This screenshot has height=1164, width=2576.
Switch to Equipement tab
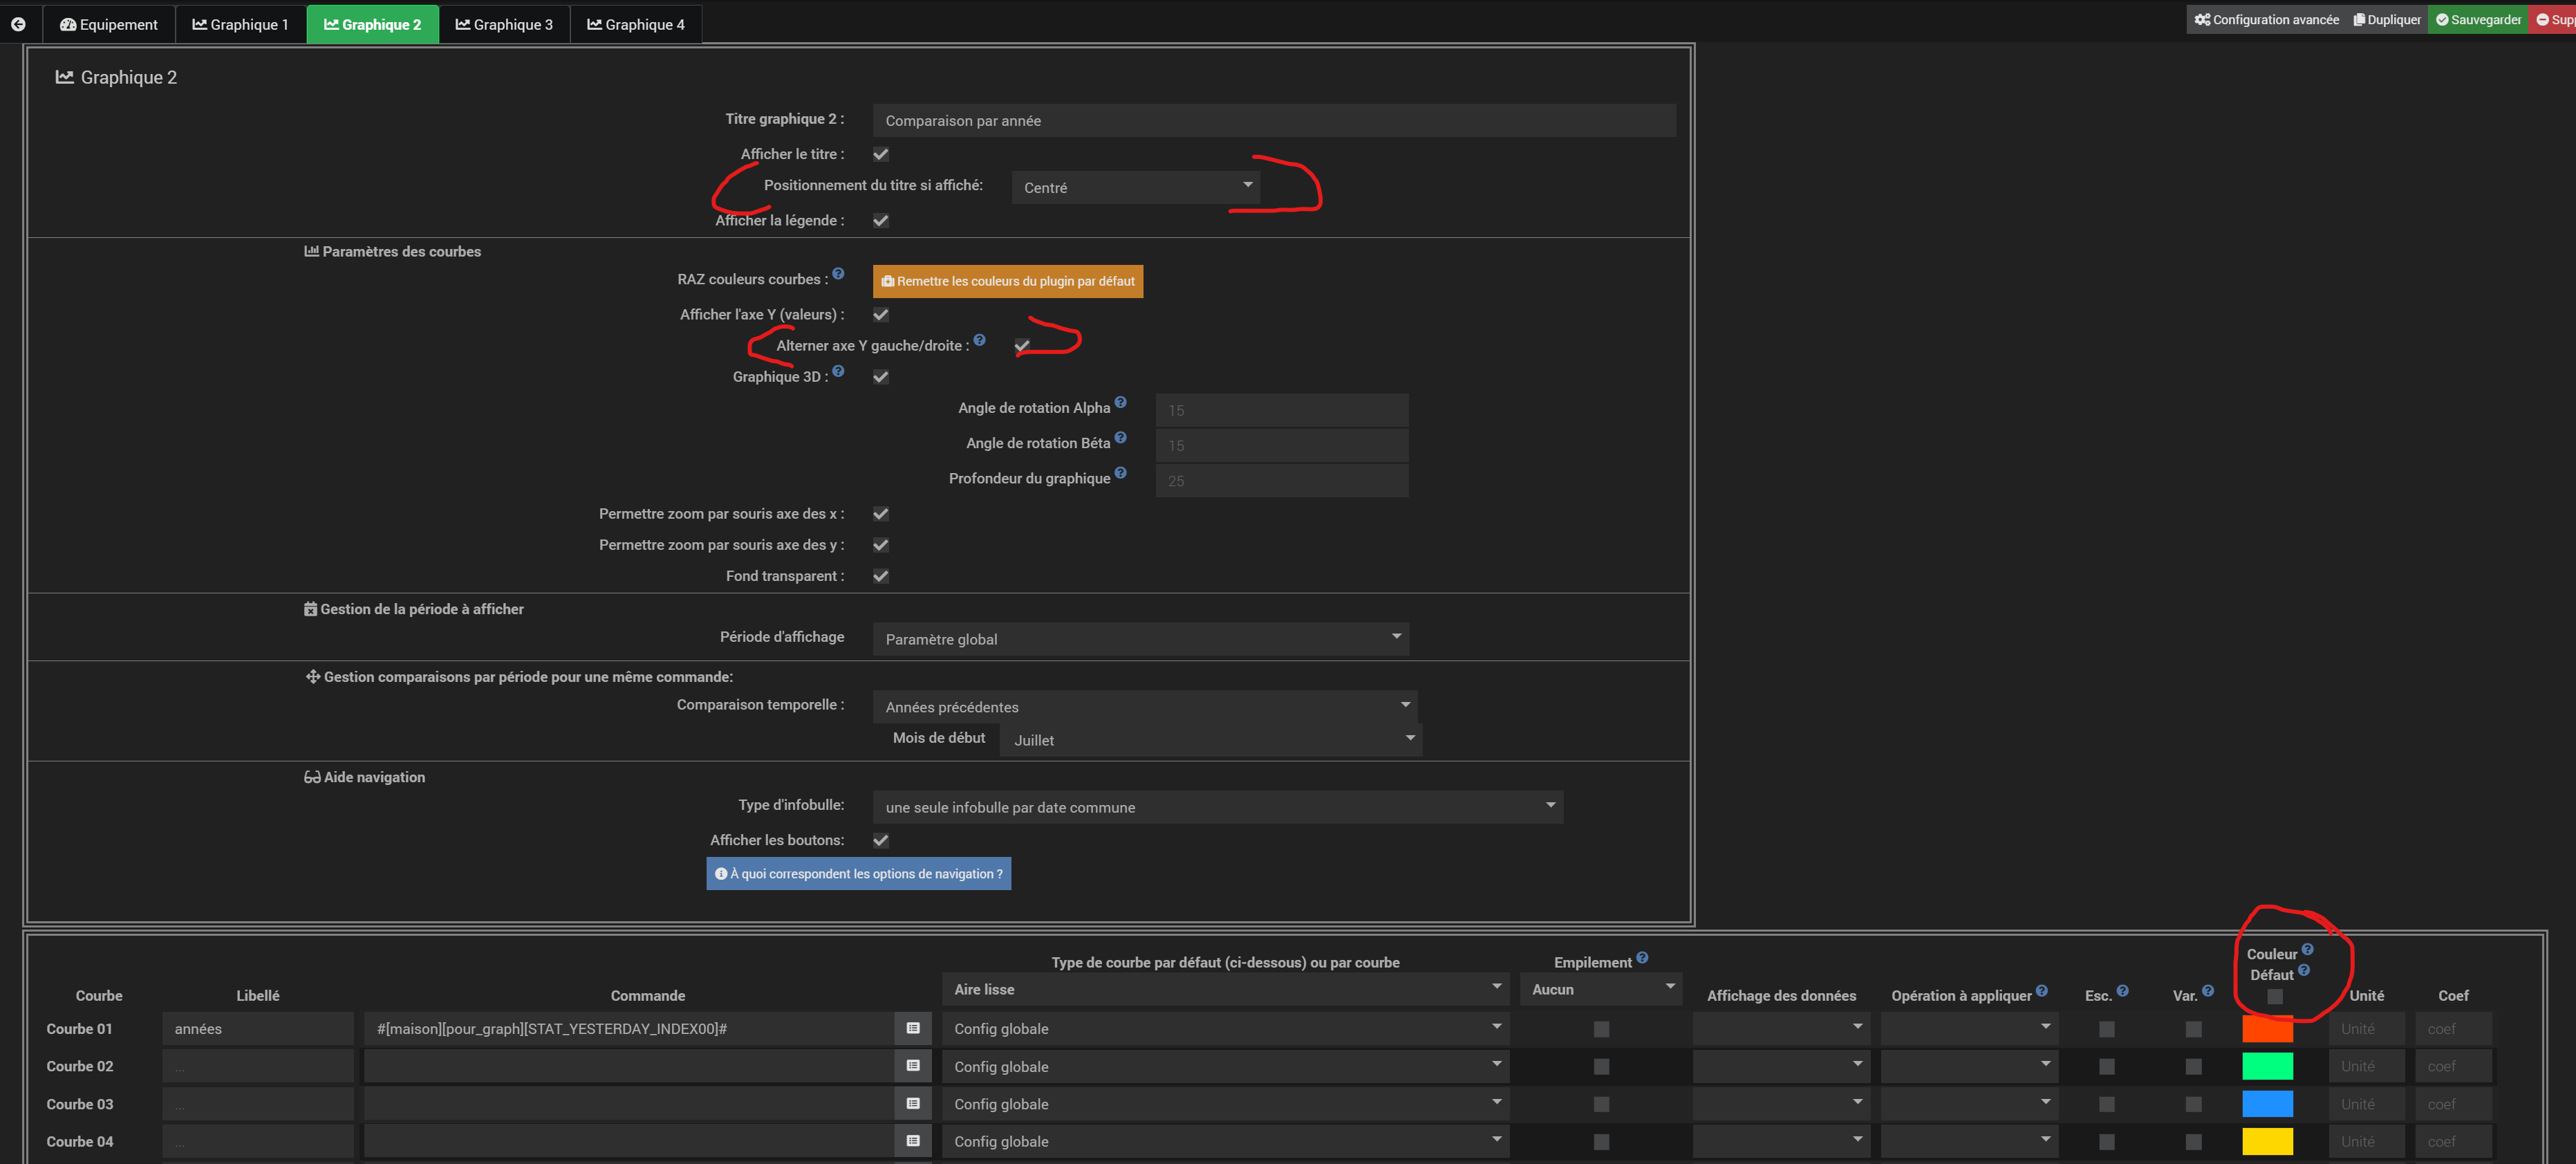109,24
